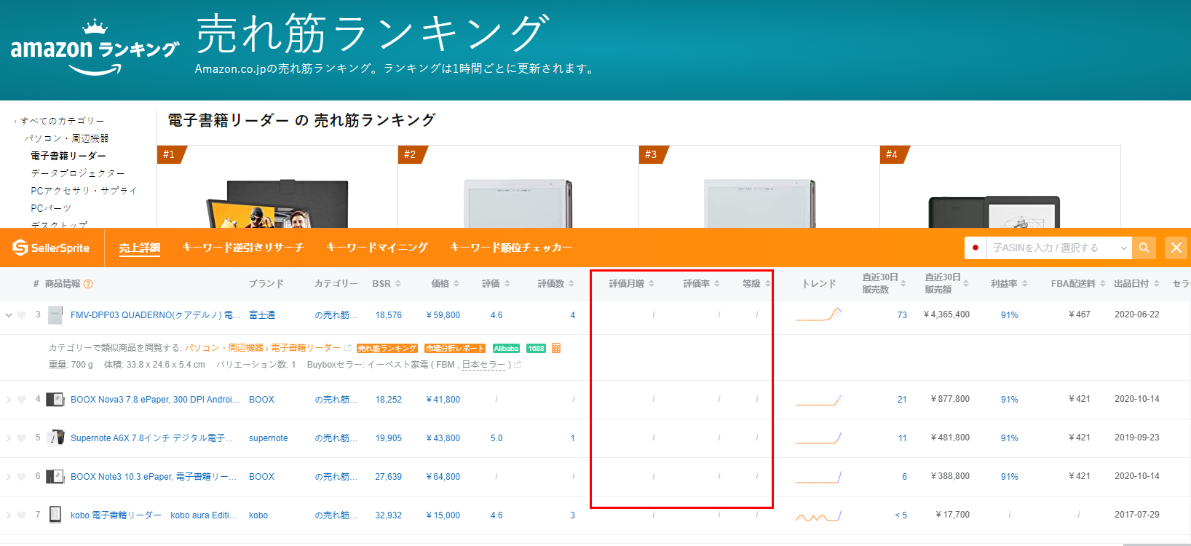This screenshot has width=1191, height=546.
Task: Expand the kobo row details
Action: pos(9,515)
